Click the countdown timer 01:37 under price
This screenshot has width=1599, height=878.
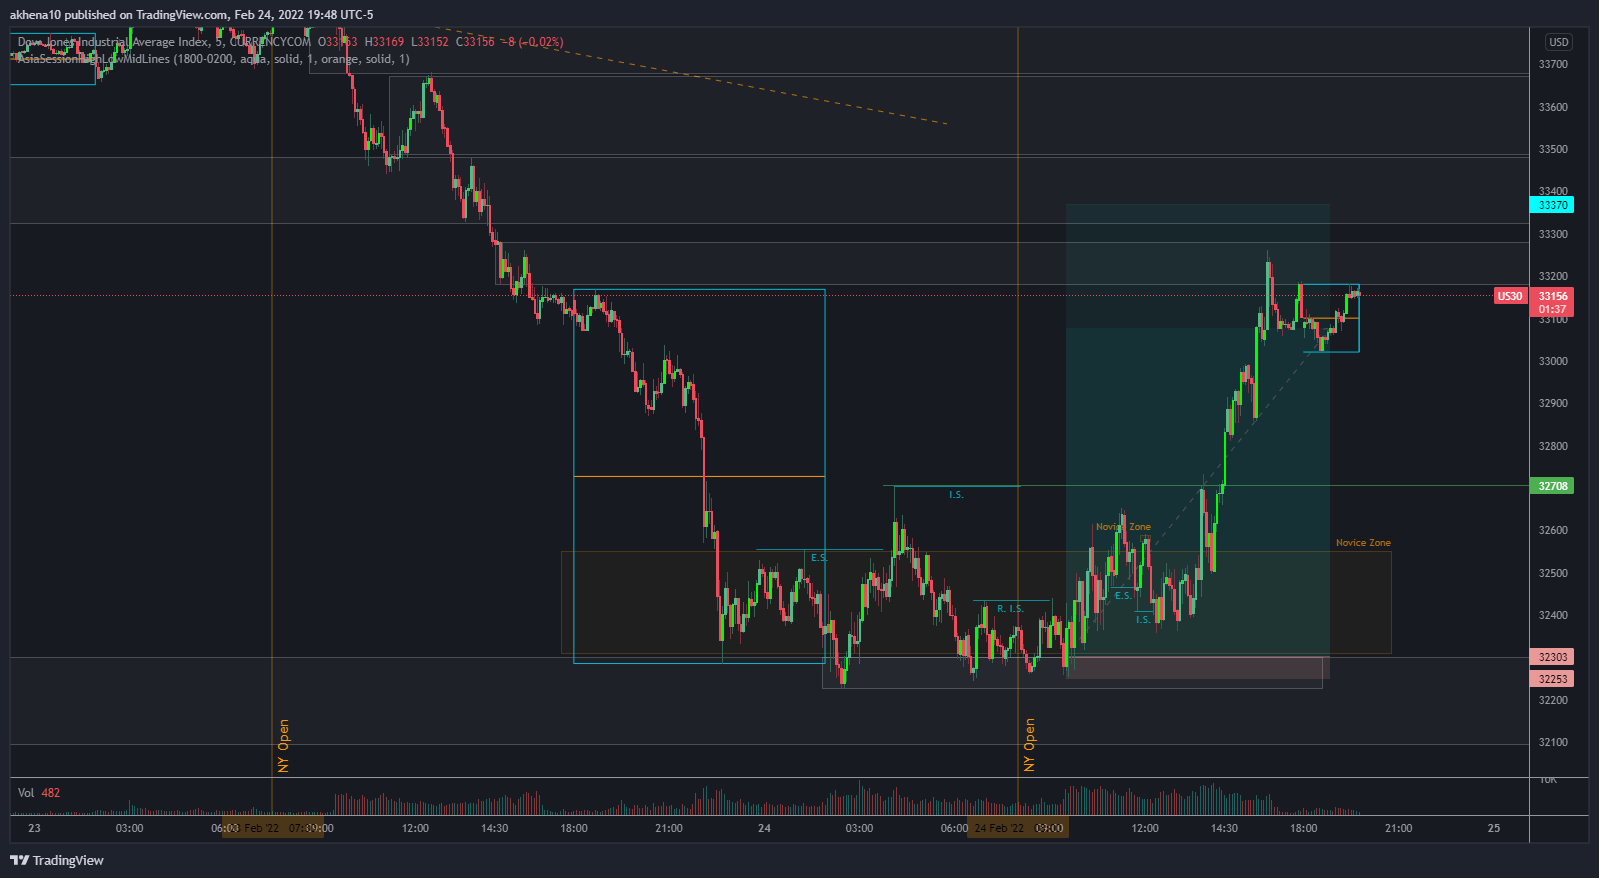click(x=1552, y=310)
